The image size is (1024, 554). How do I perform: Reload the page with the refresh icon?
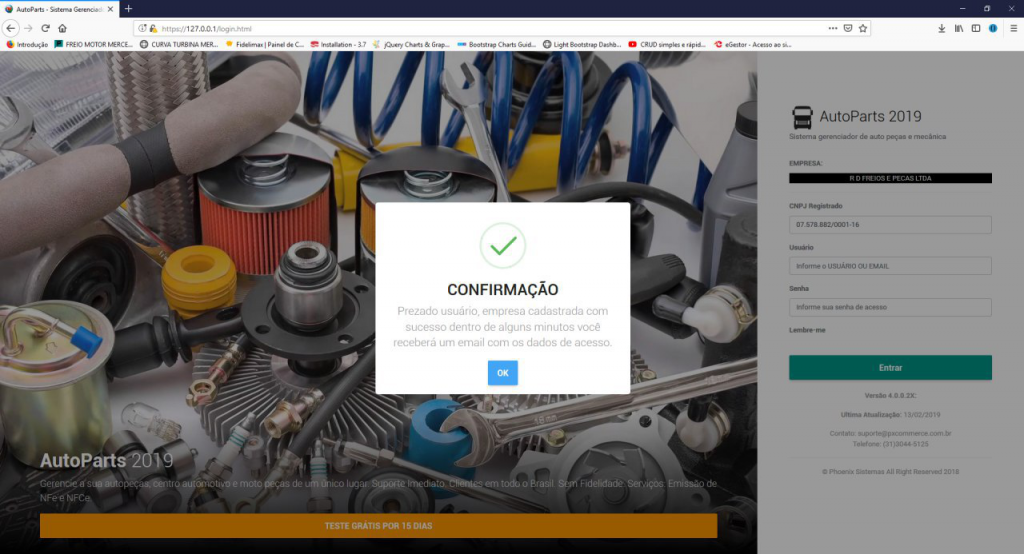pyautogui.click(x=45, y=28)
